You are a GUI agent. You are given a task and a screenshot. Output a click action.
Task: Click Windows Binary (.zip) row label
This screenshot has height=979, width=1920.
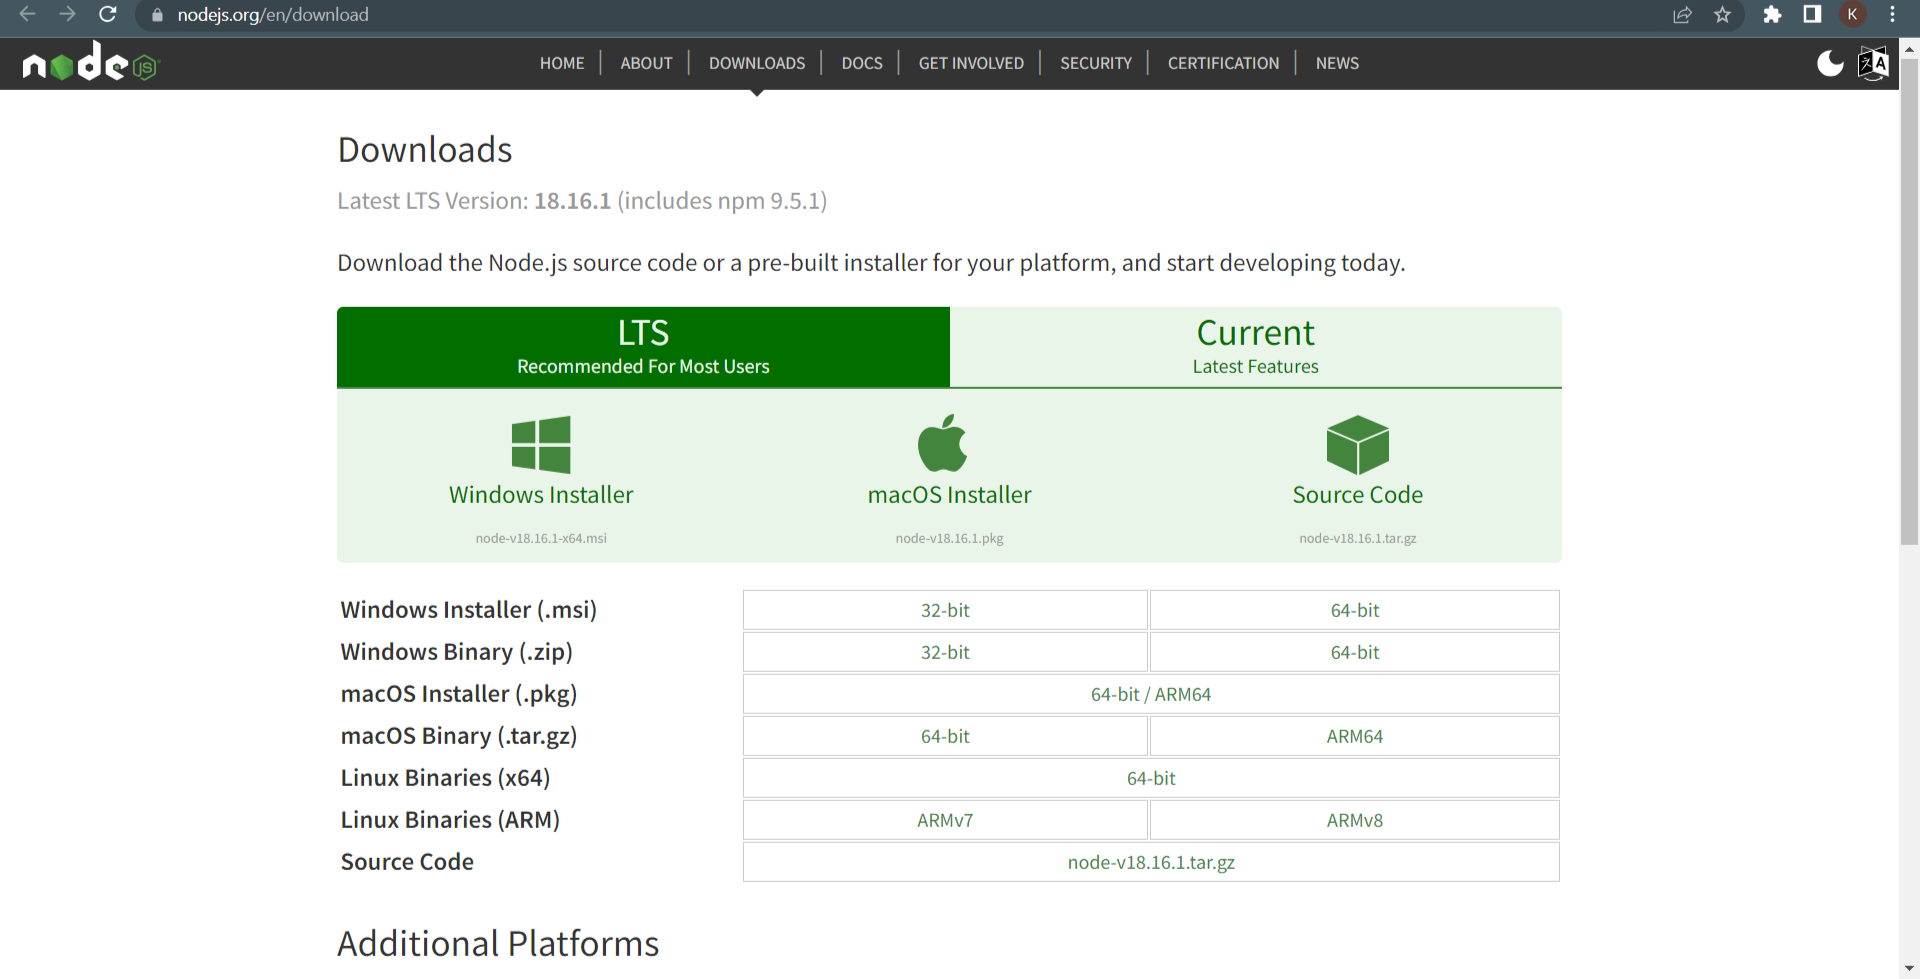[456, 652]
